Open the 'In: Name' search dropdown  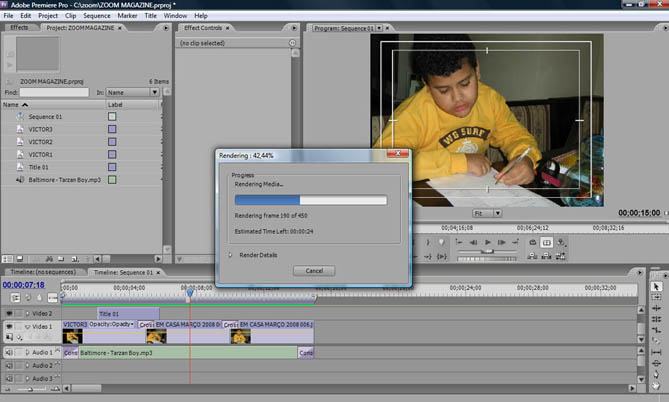[x=132, y=92]
